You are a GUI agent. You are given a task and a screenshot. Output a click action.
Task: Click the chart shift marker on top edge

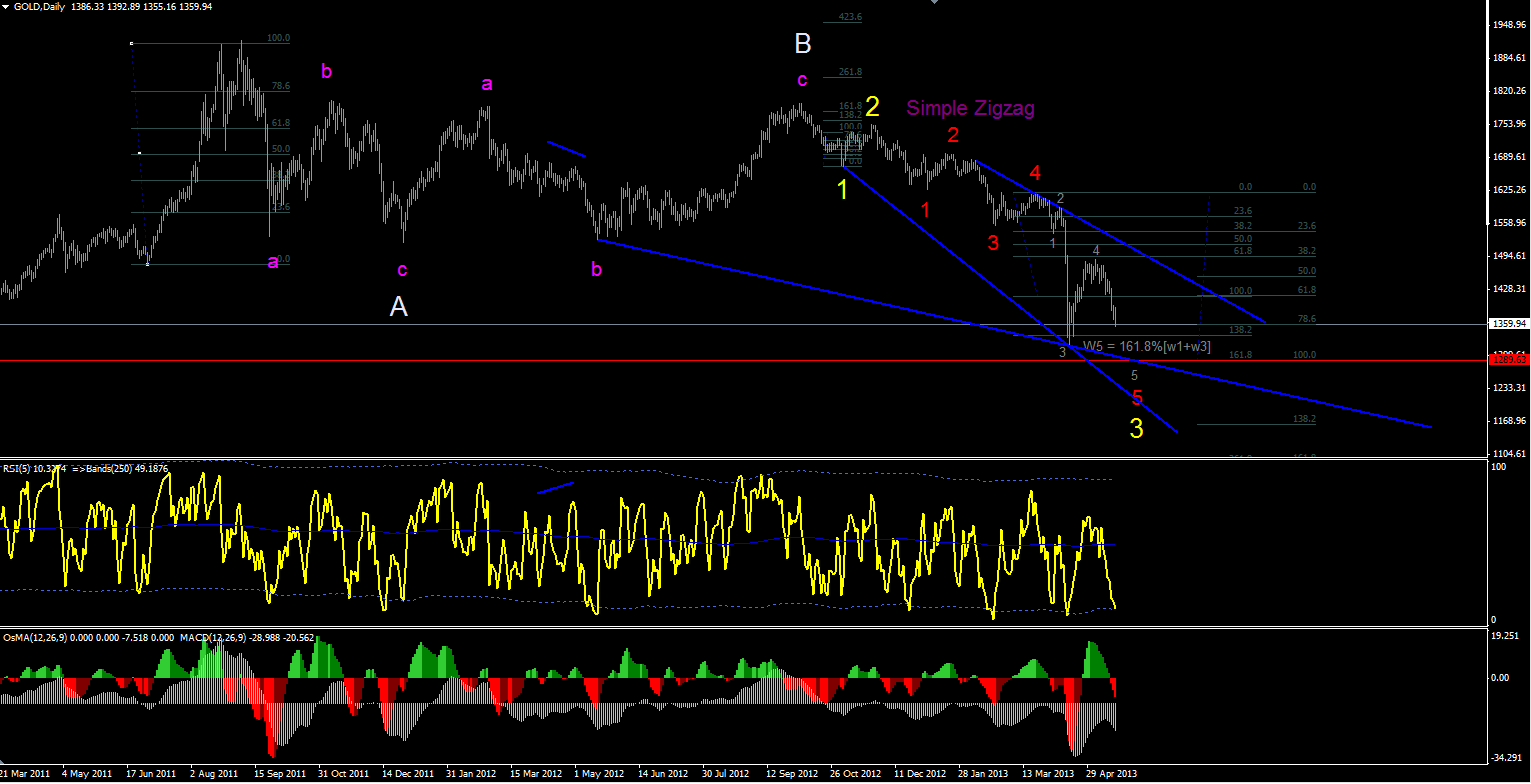tap(935, 3)
